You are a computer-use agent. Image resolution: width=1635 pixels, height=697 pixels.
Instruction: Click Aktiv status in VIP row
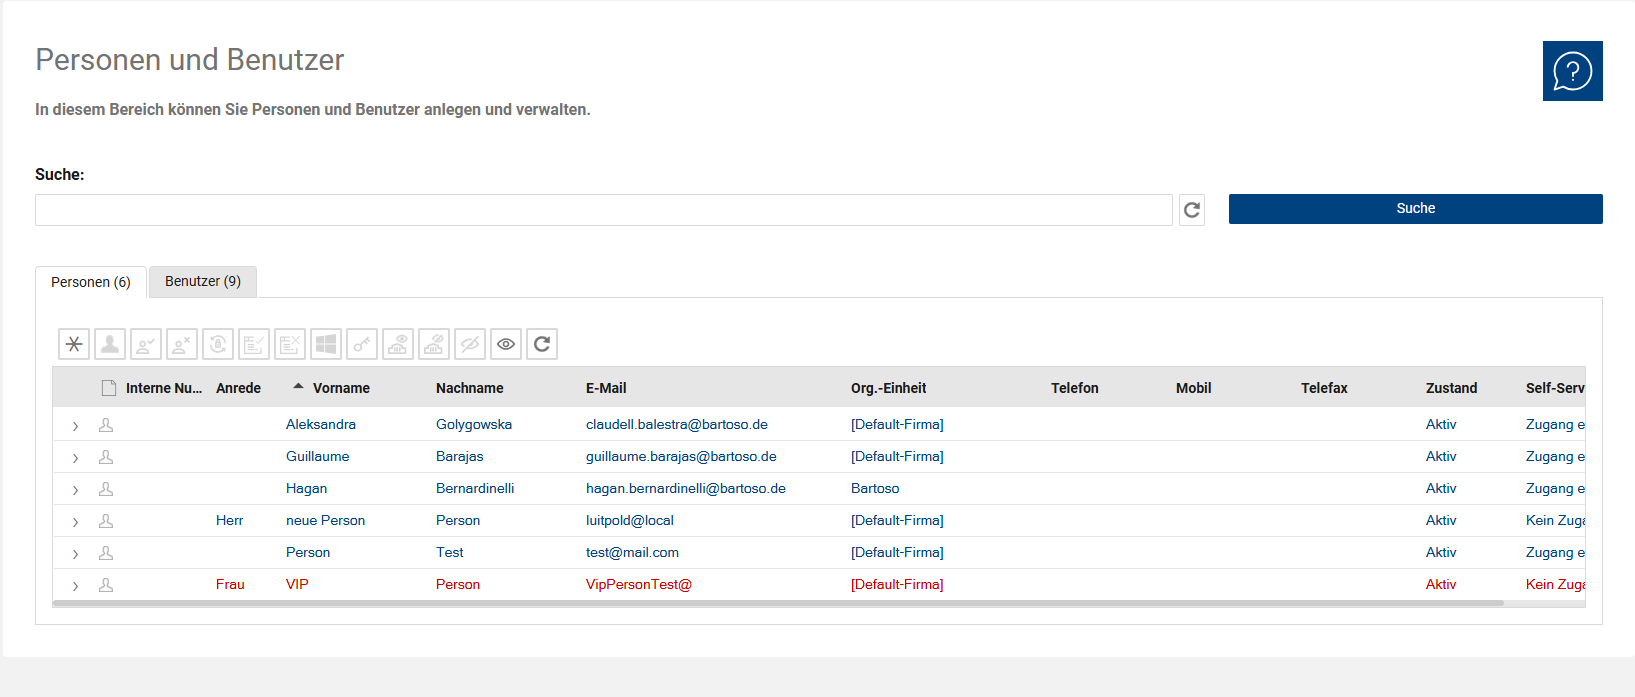point(1441,584)
